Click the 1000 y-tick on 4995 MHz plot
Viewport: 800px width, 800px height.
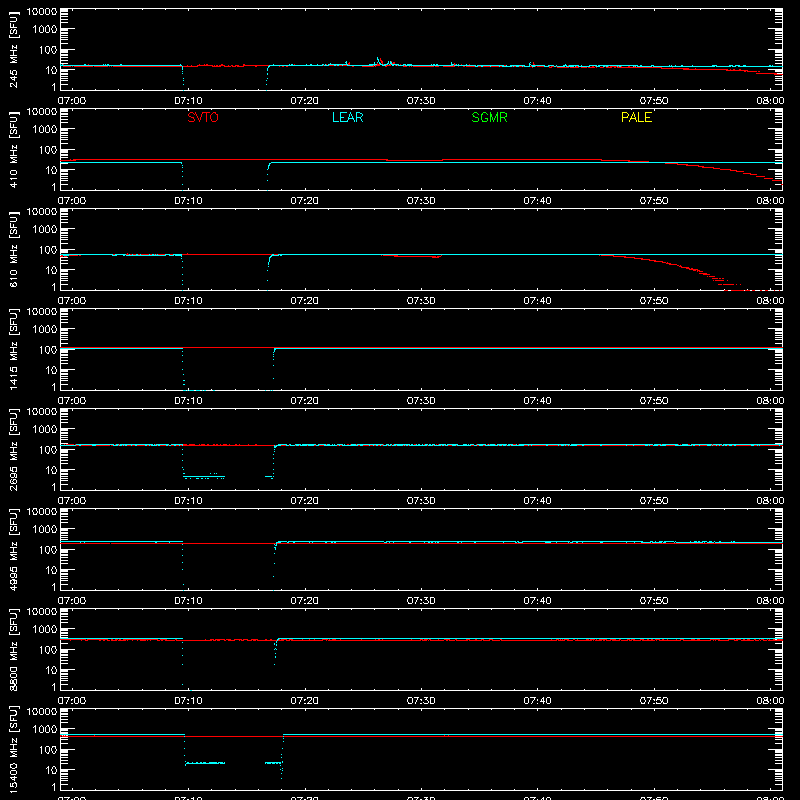45,530
